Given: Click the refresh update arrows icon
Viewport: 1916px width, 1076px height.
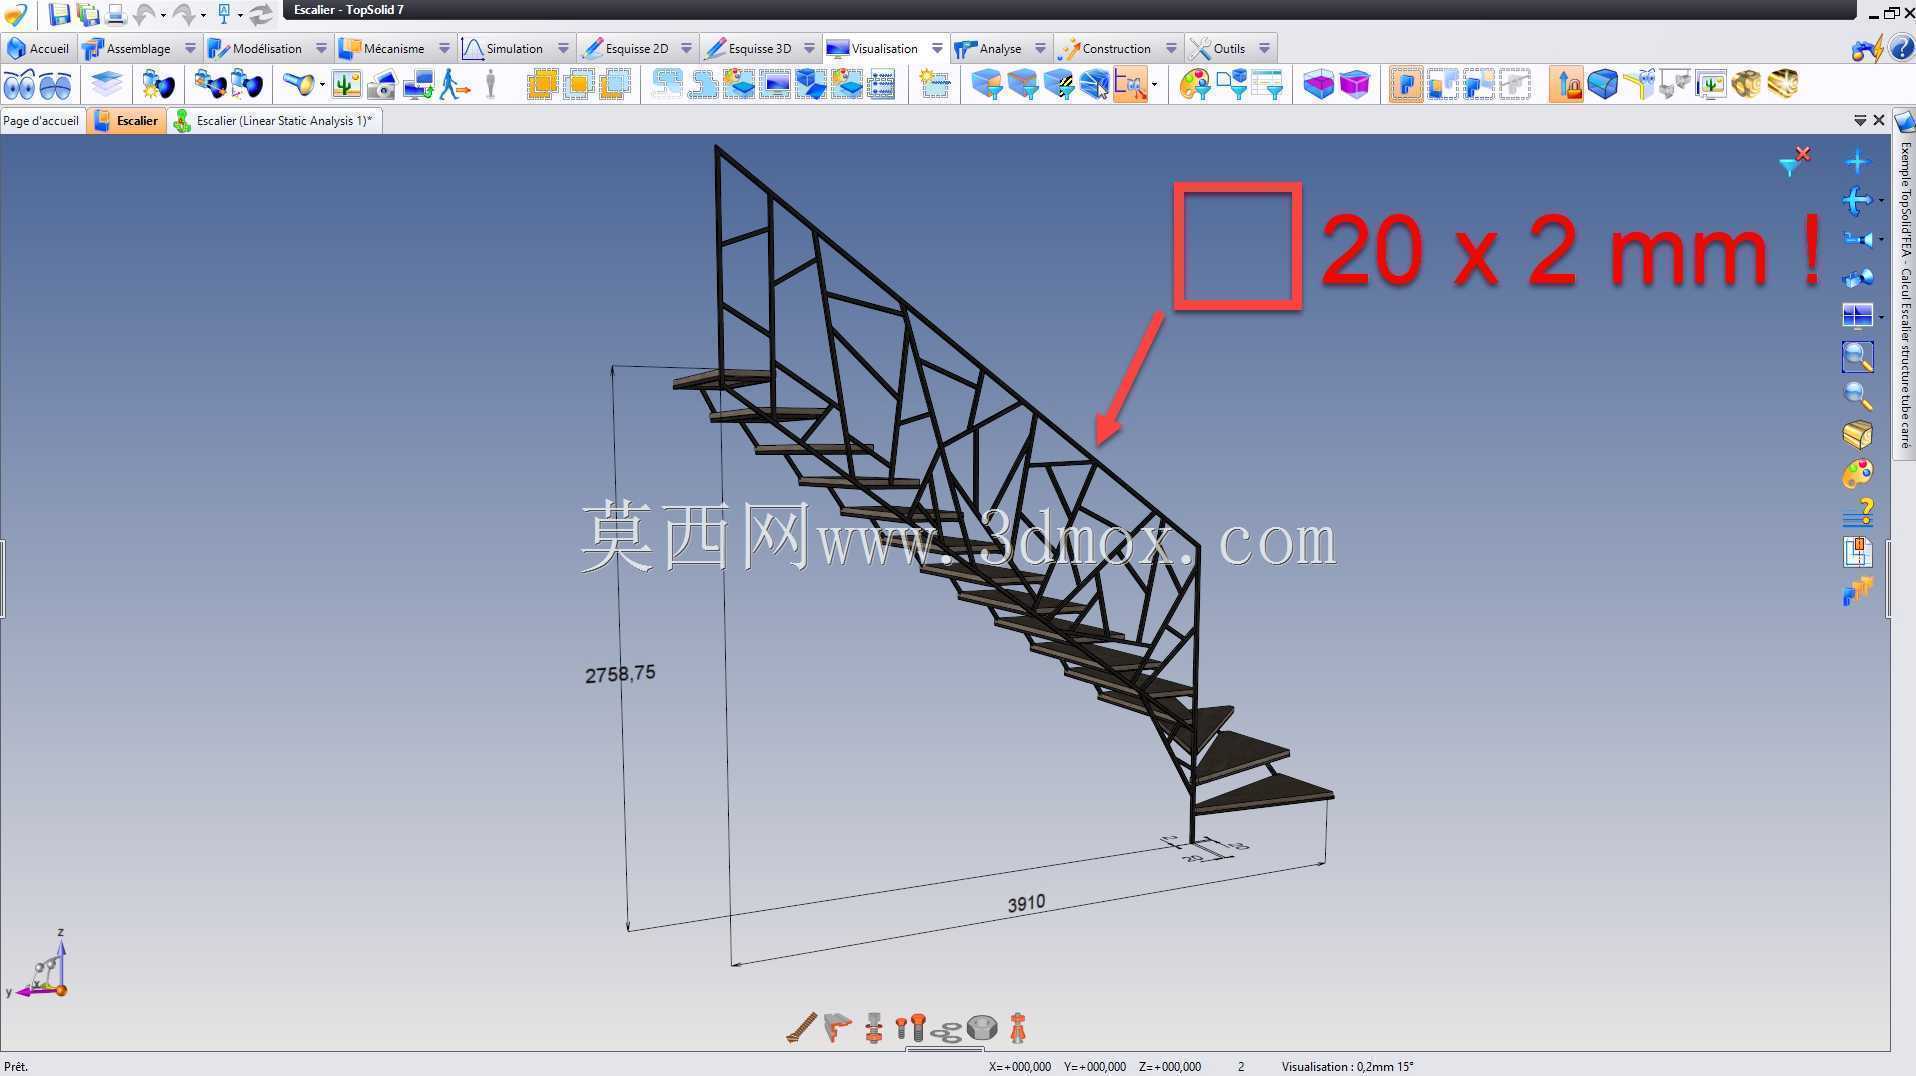Looking at the screenshot, I should pos(261,14).
